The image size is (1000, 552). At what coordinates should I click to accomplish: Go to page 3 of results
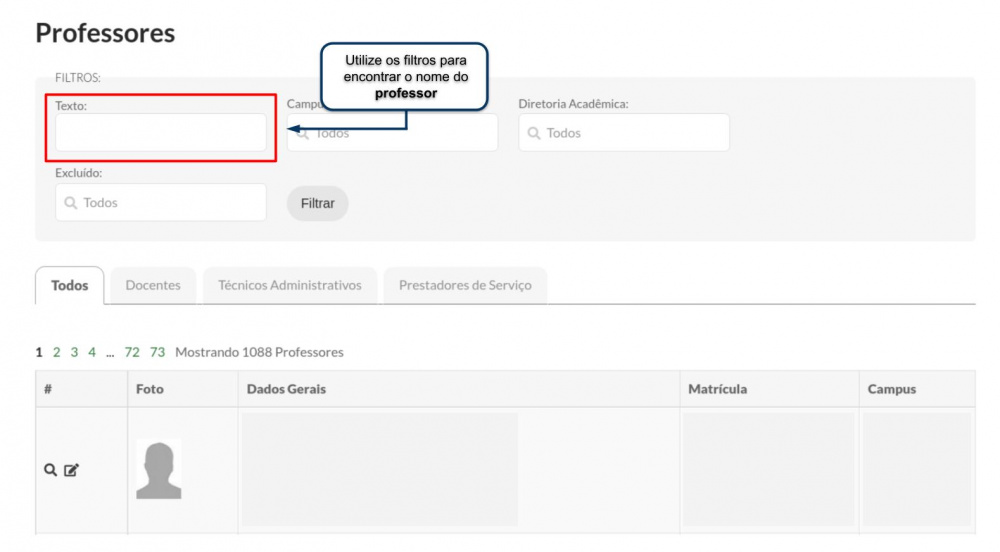click(x=74, y=352)
